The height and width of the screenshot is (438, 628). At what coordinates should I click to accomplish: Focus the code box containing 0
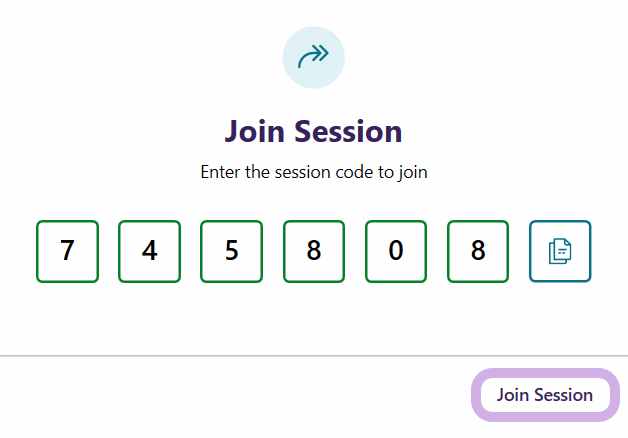pos(396,251)
